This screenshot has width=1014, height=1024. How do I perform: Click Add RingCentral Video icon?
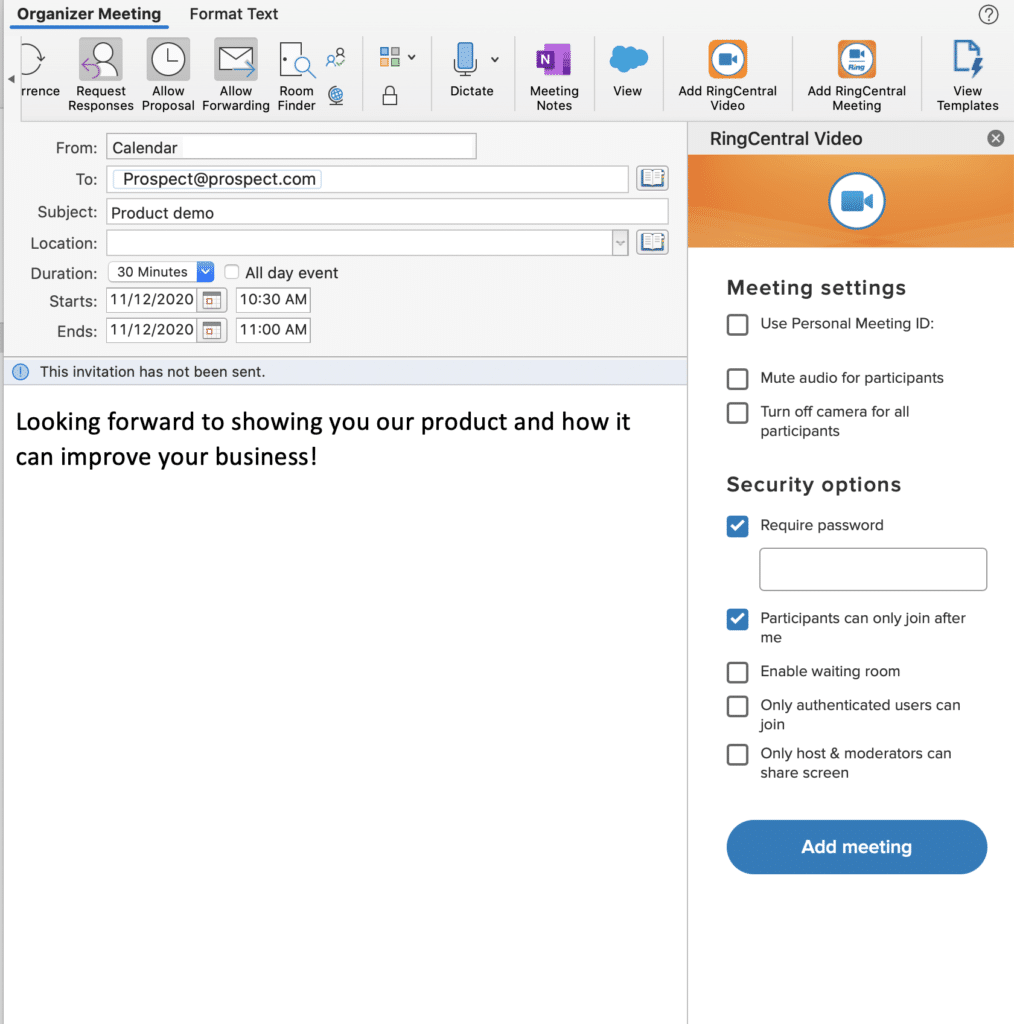point(727,61)
